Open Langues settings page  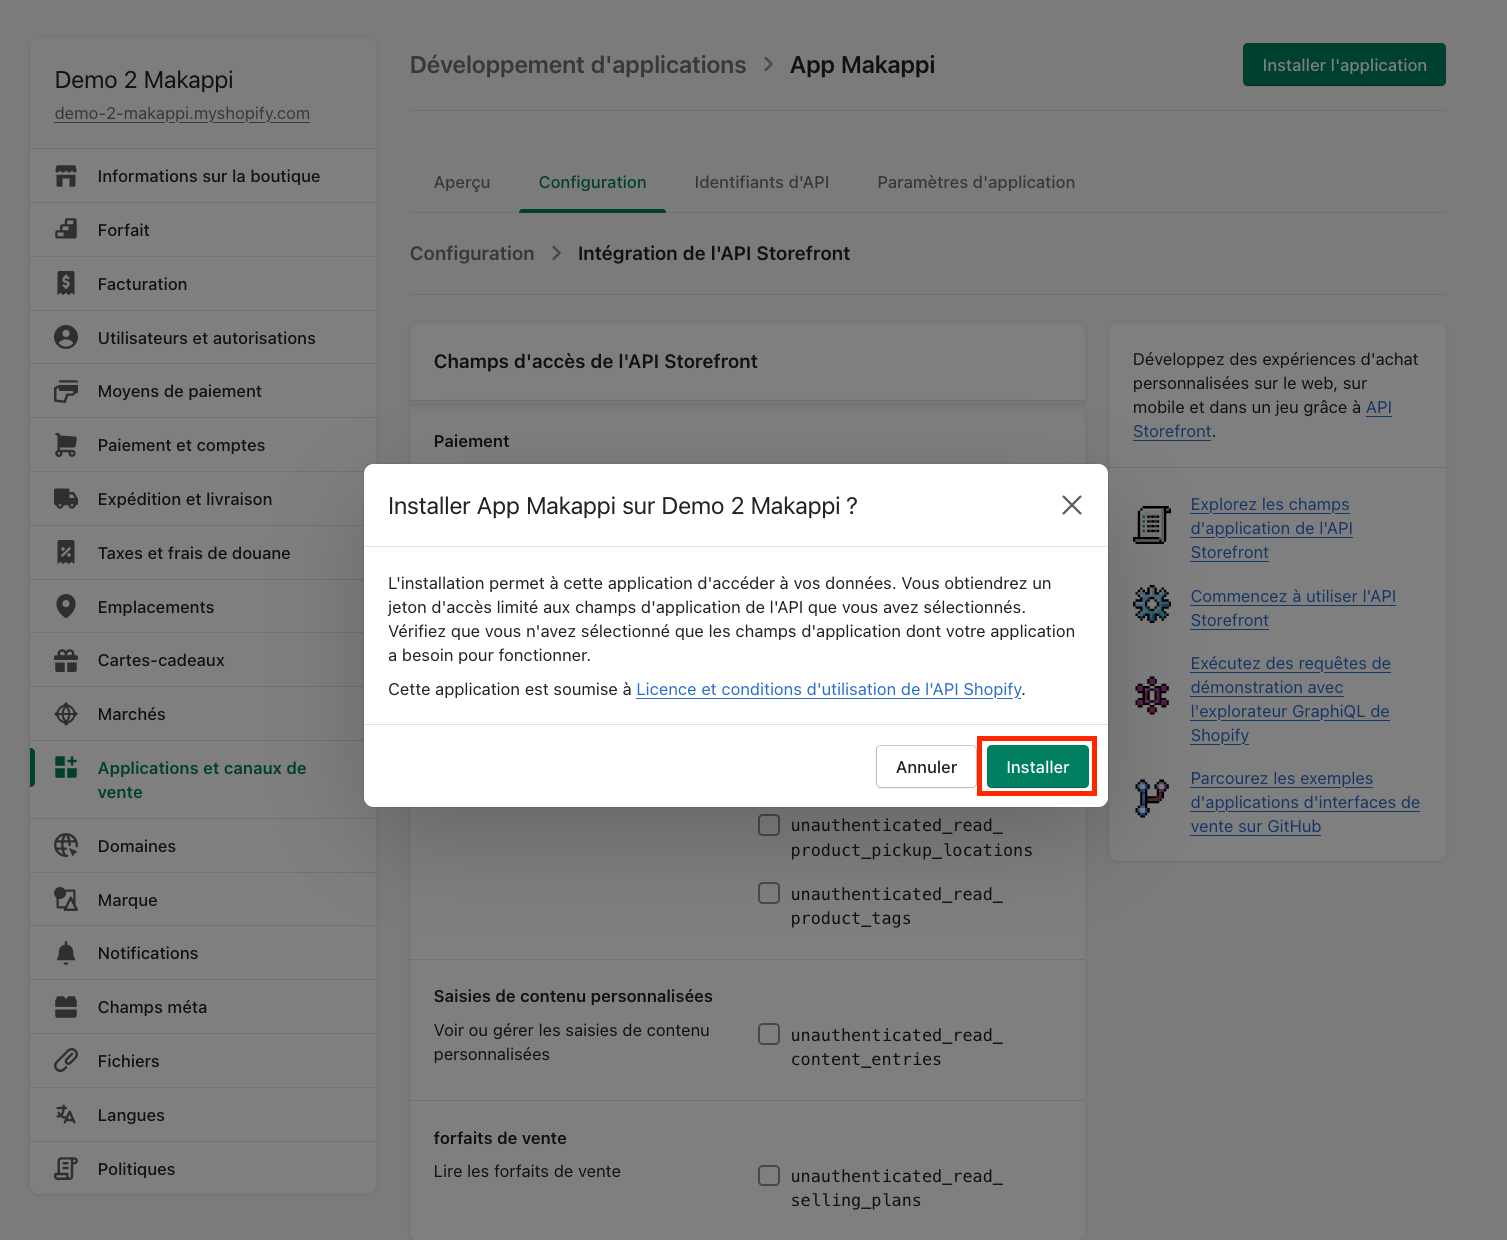(203, 1115)
